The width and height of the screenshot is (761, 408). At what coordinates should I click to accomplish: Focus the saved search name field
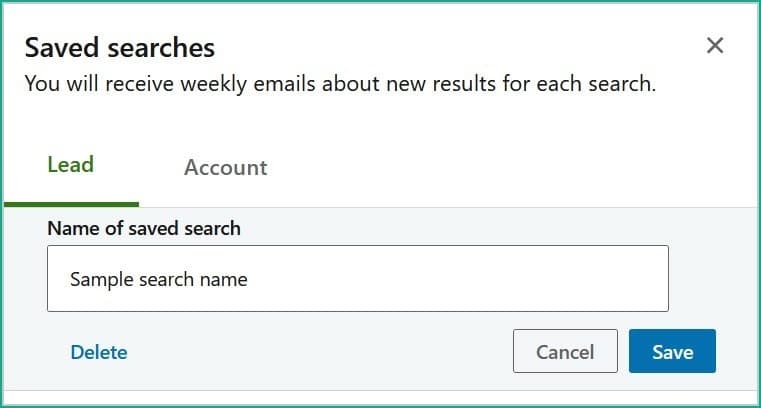click(357, 279)
